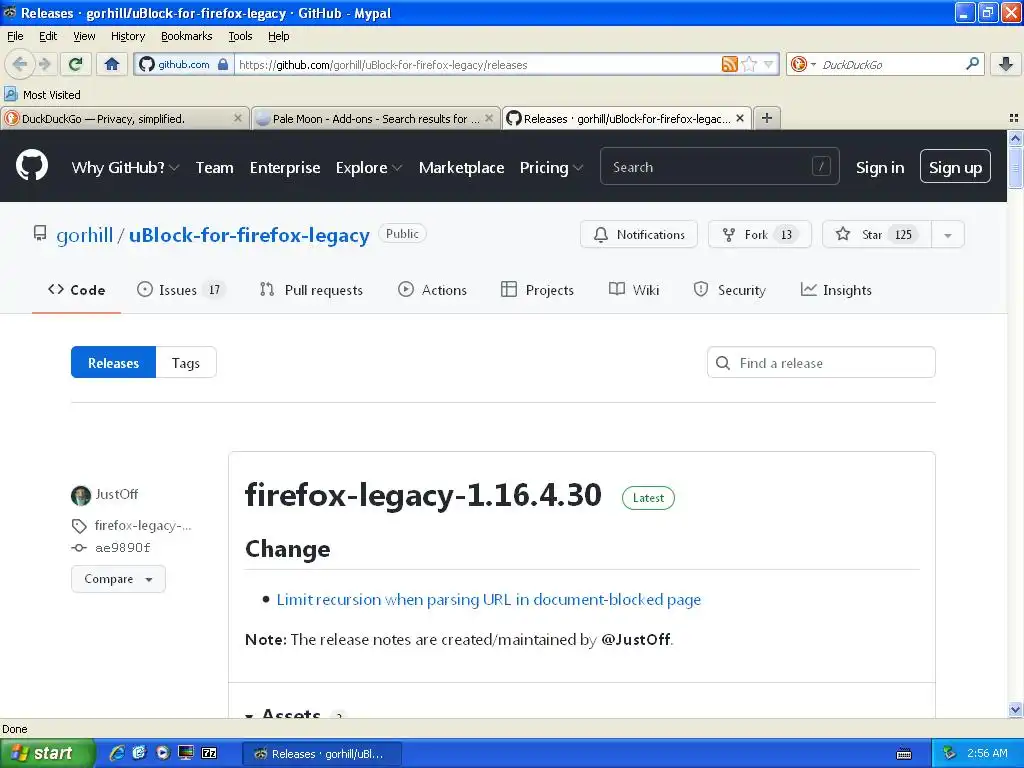1024x768 pixels.
Task: Click the vertical scrollbar down arrow
Action: [1015, 710]
